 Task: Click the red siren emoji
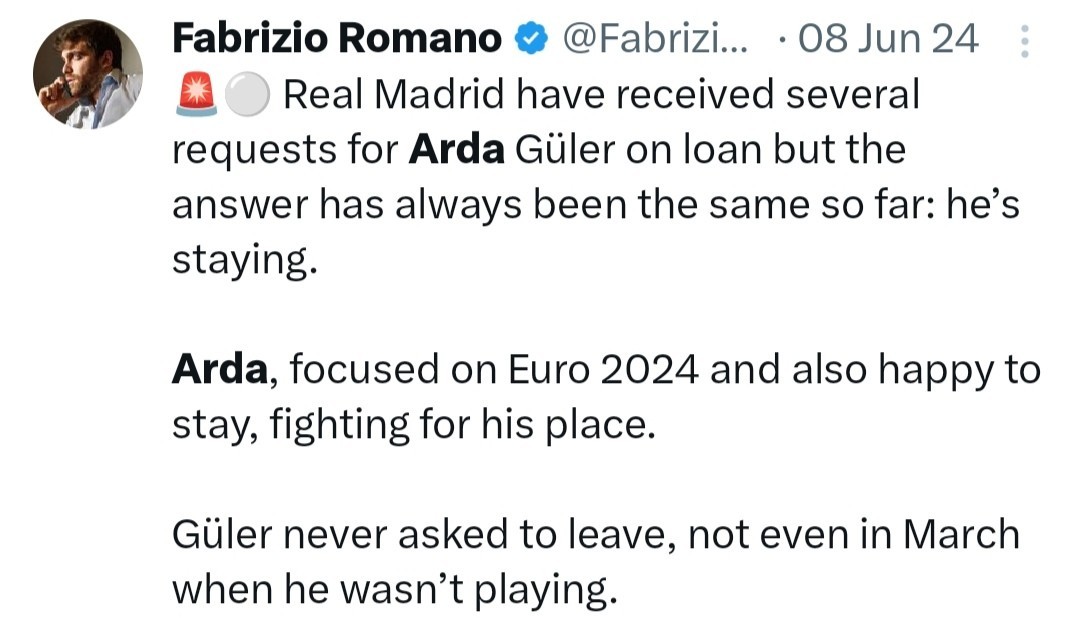[x=197, y=94]
